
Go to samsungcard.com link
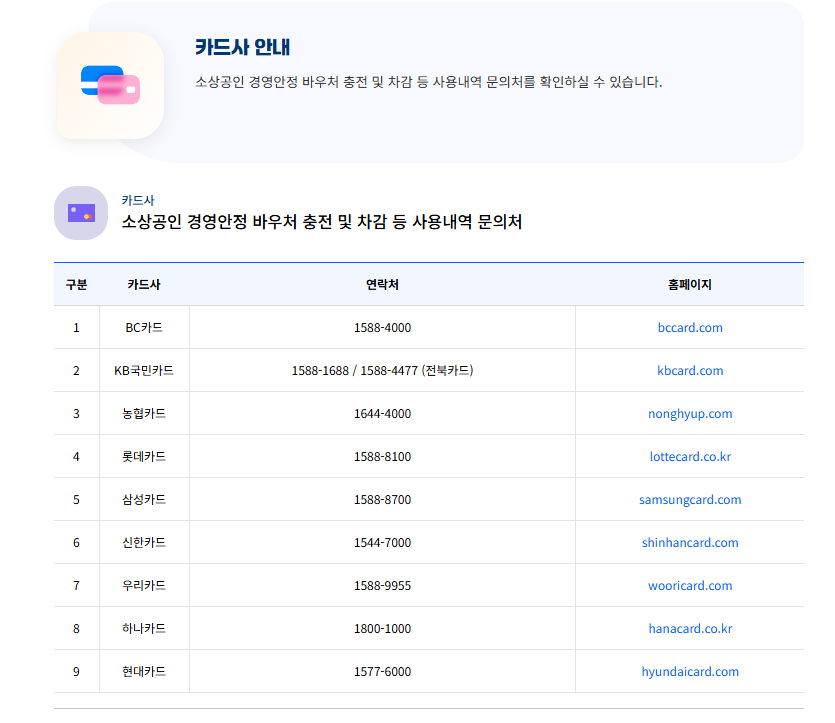pos(690,500)
